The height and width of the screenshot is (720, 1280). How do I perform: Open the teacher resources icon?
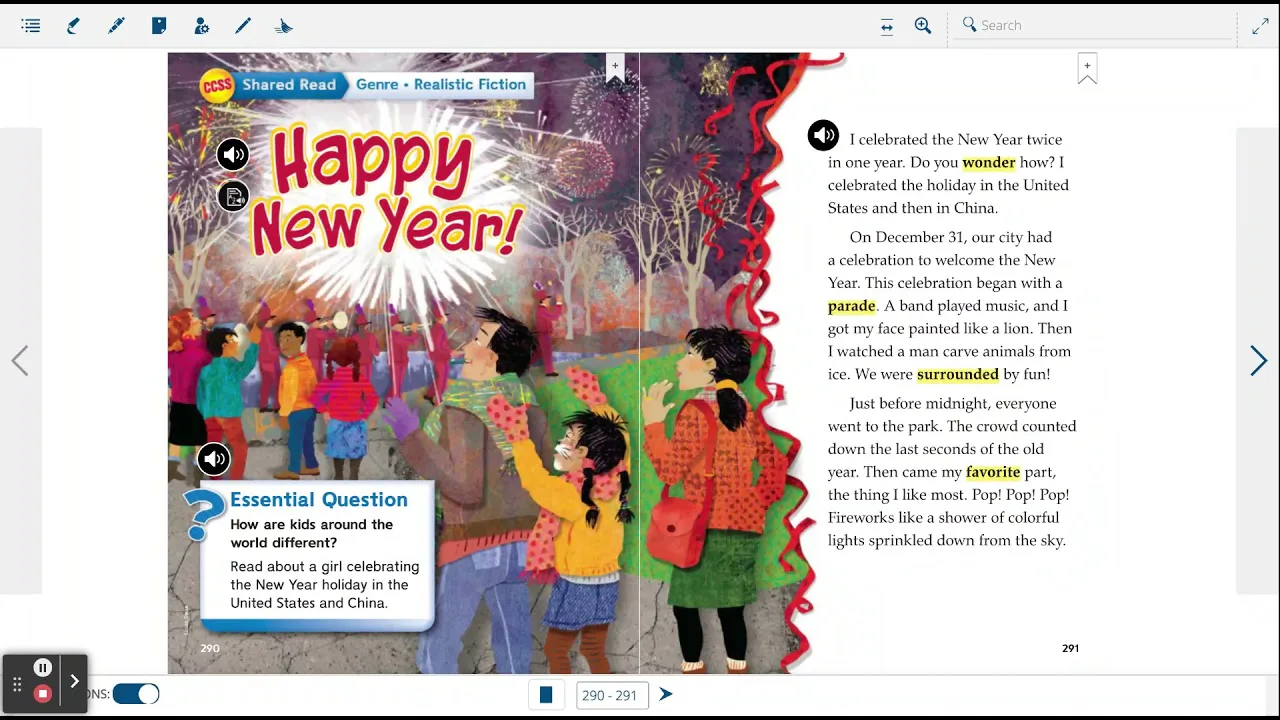(x=201, y=25)
